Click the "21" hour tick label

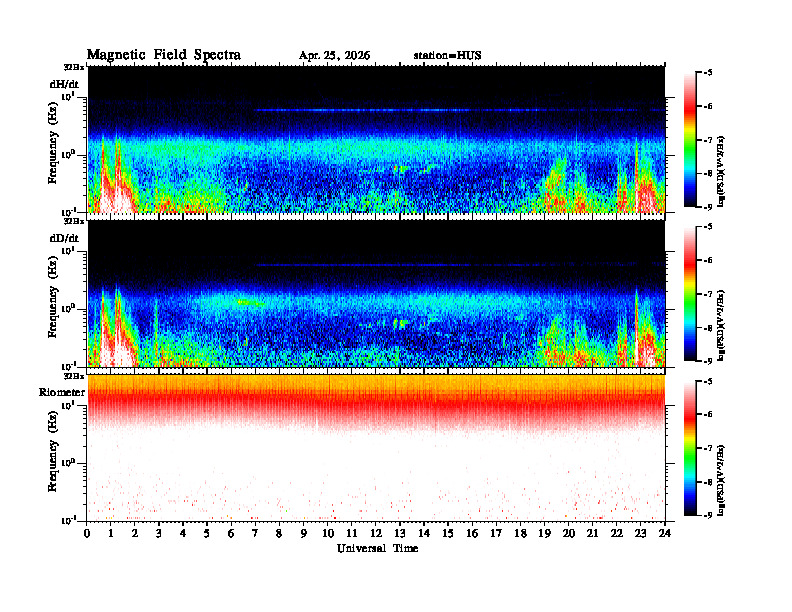coord(592,533)
